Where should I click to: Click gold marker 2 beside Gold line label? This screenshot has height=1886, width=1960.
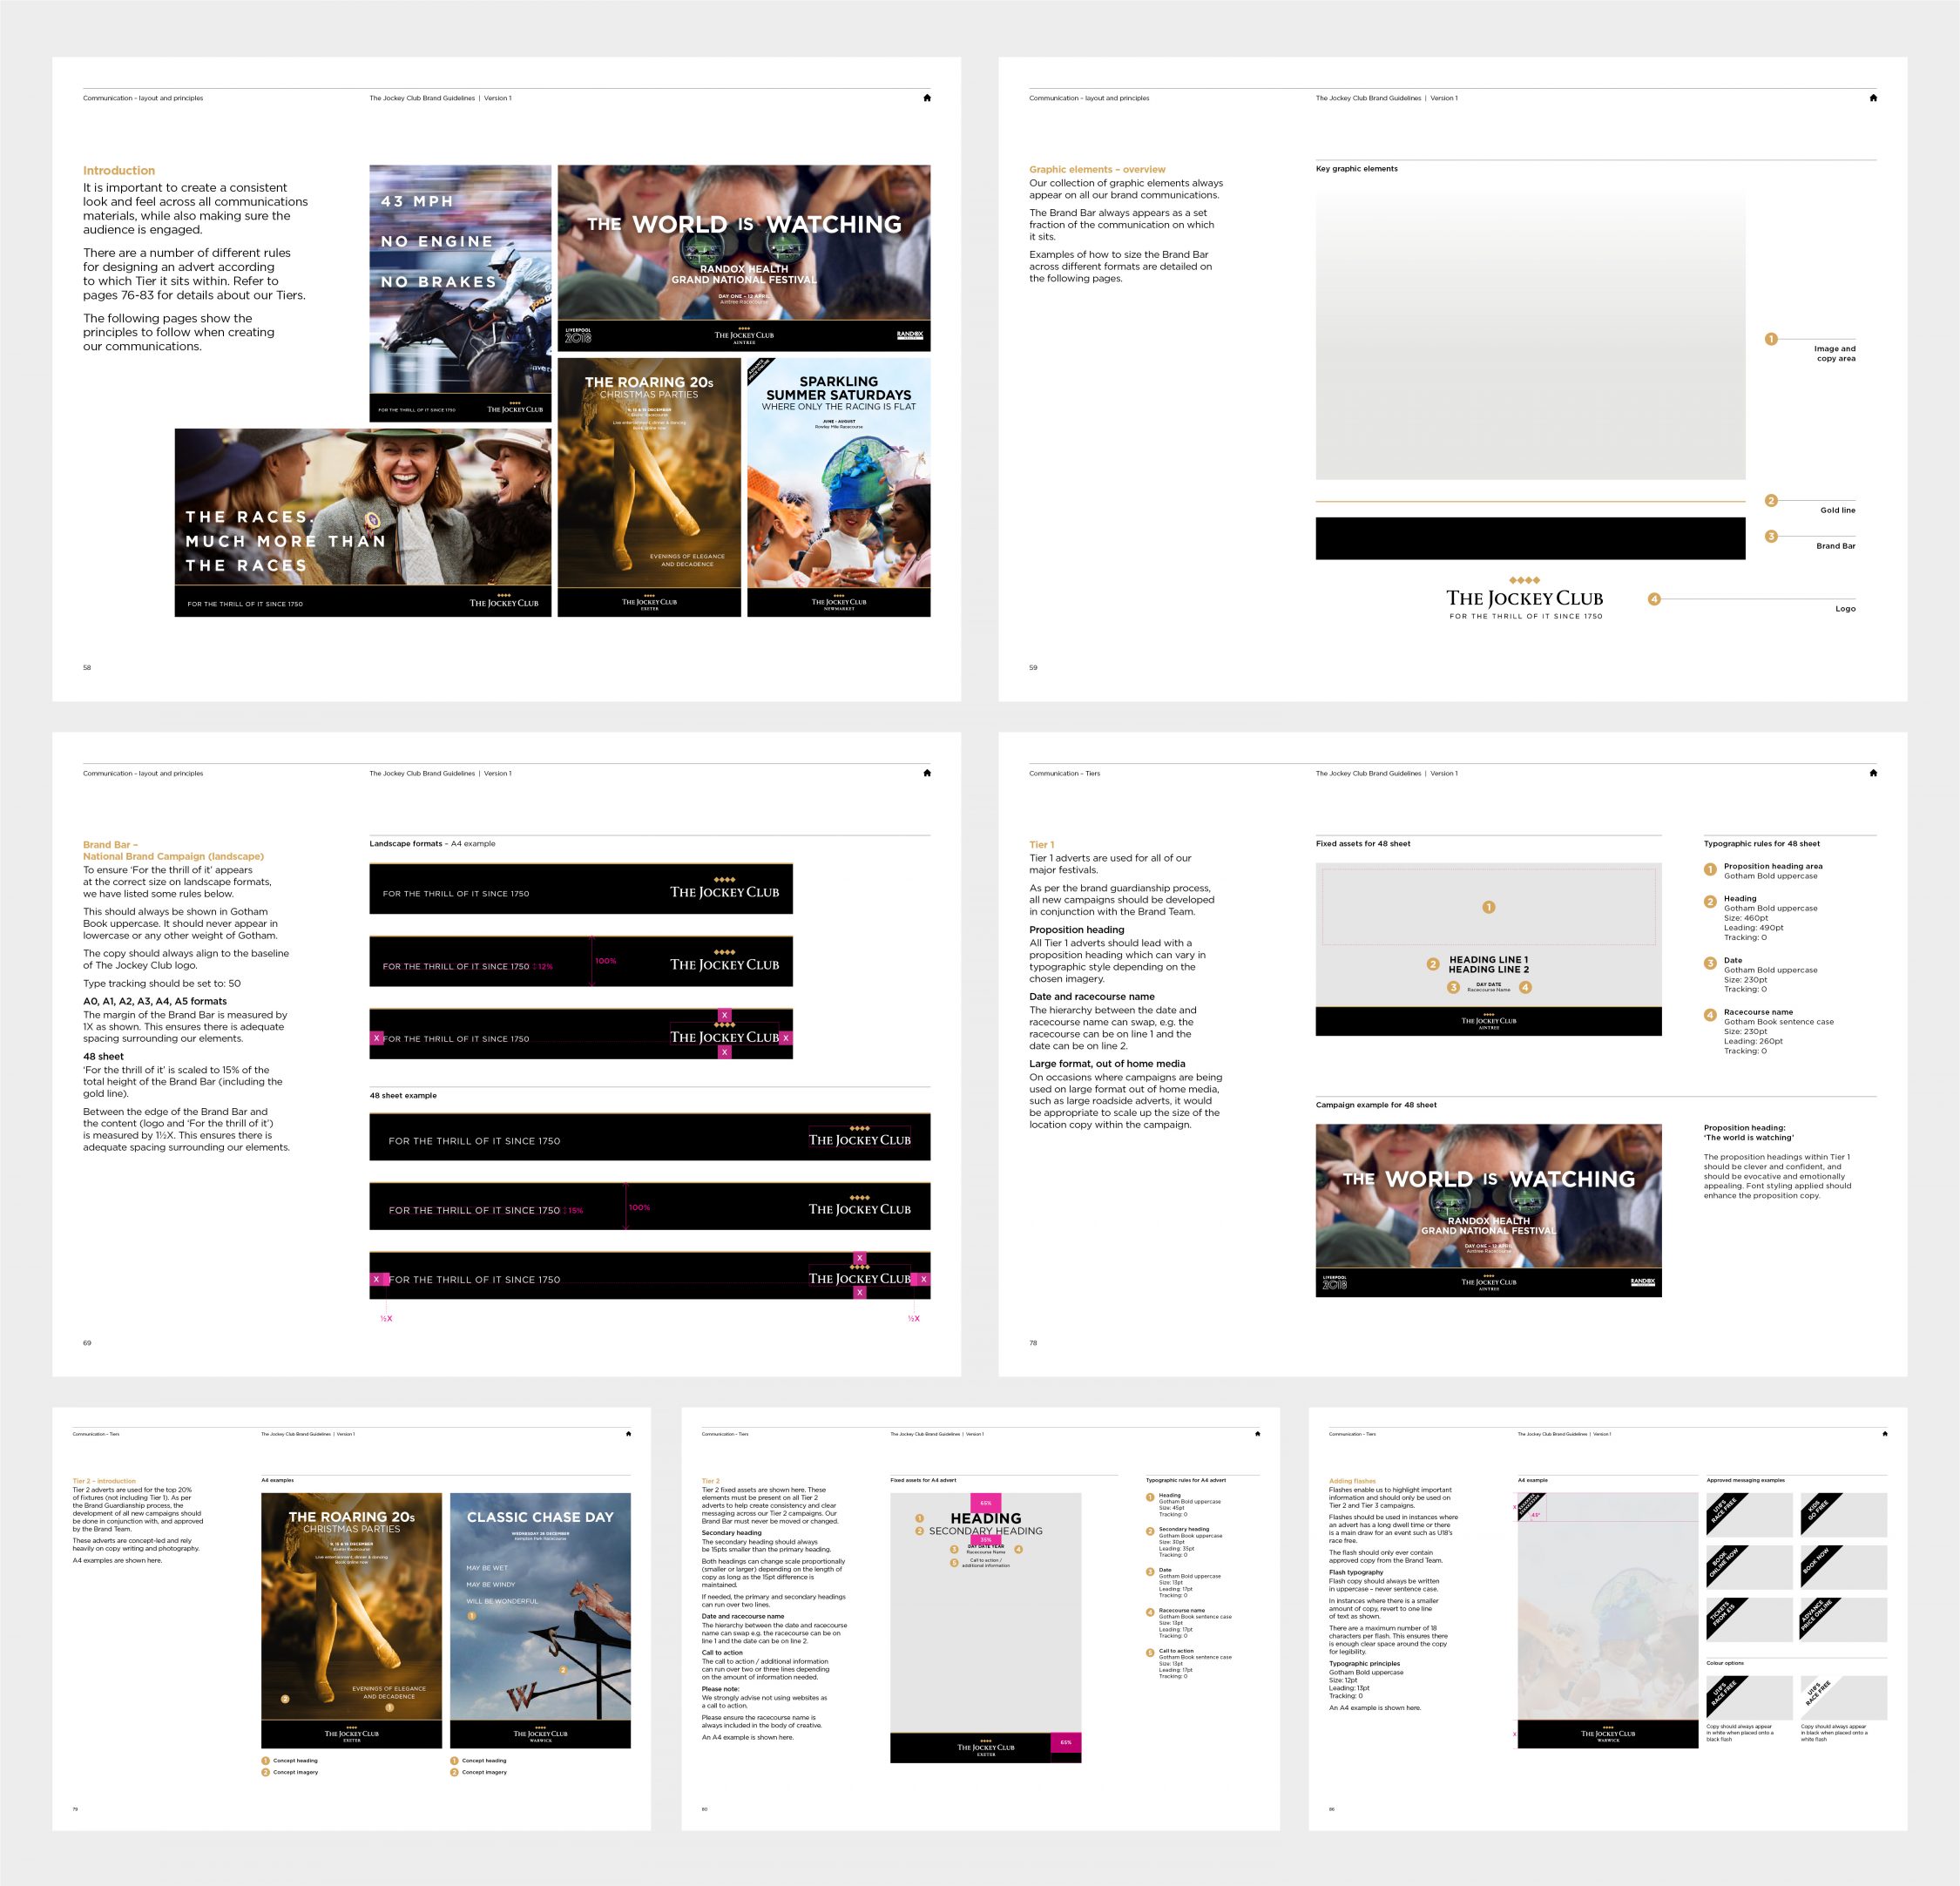click(x=1771, y=500)
